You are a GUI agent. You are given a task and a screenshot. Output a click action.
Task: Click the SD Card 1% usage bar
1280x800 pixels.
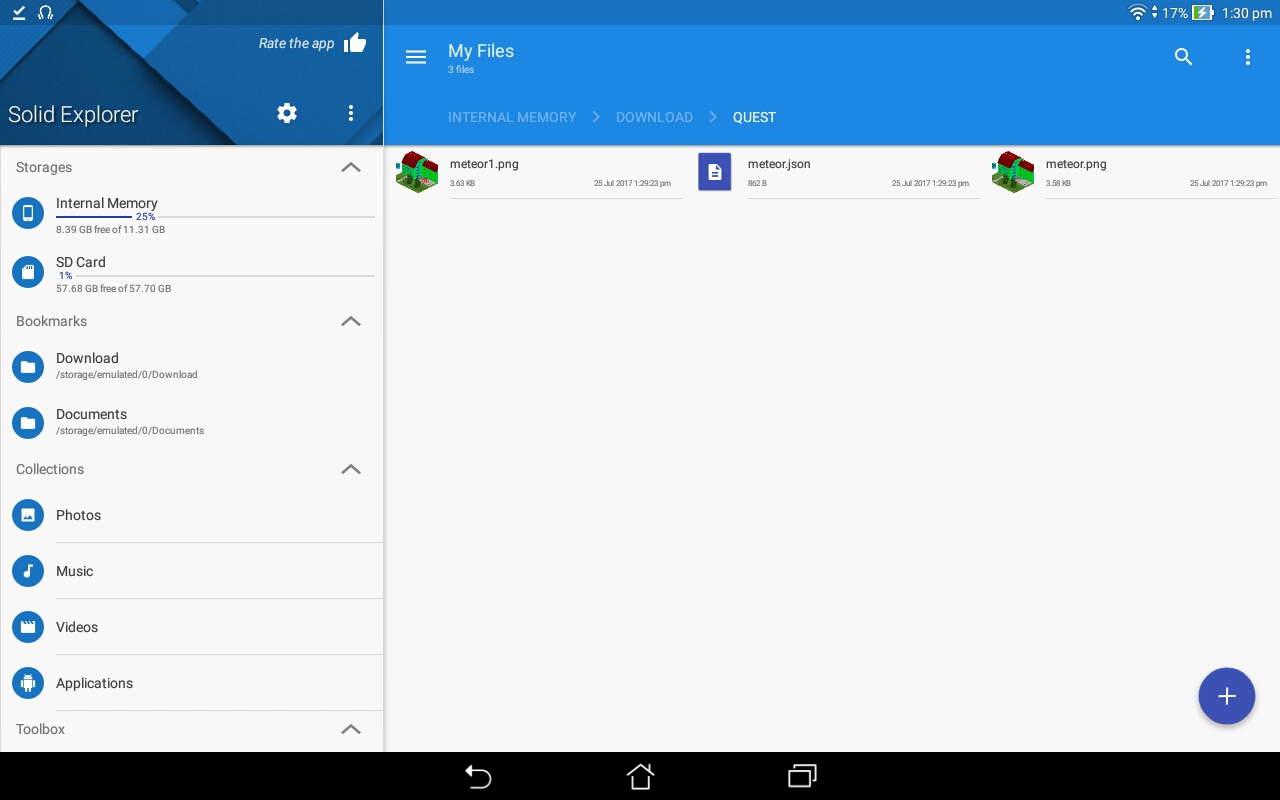click(215, 275)
